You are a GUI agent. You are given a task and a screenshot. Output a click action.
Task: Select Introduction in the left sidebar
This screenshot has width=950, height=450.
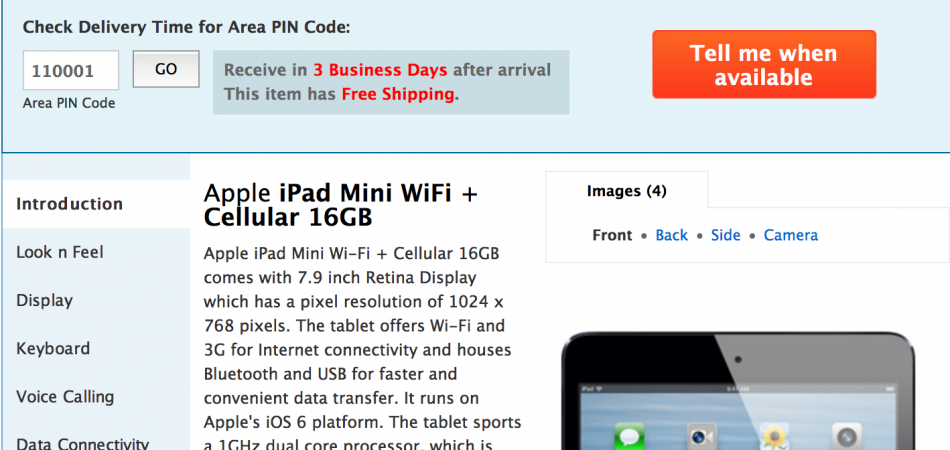96,204
